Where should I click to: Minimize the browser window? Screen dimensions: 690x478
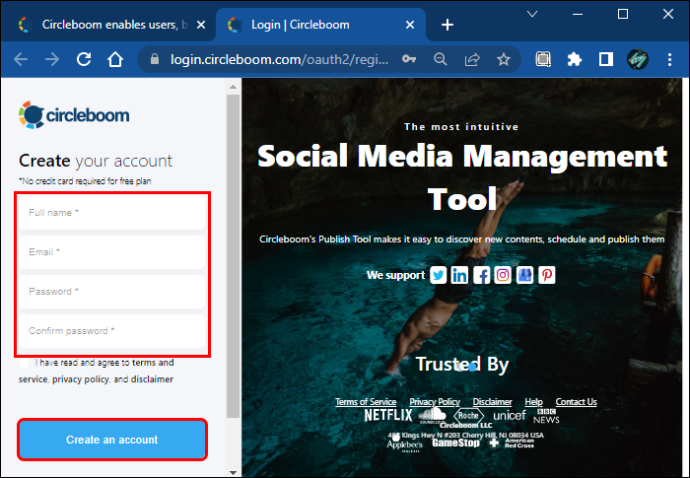point(577,14)
